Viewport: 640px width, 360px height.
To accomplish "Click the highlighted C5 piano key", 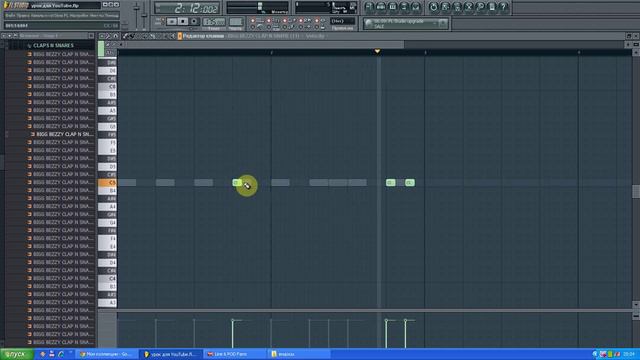I will [107, 182].
